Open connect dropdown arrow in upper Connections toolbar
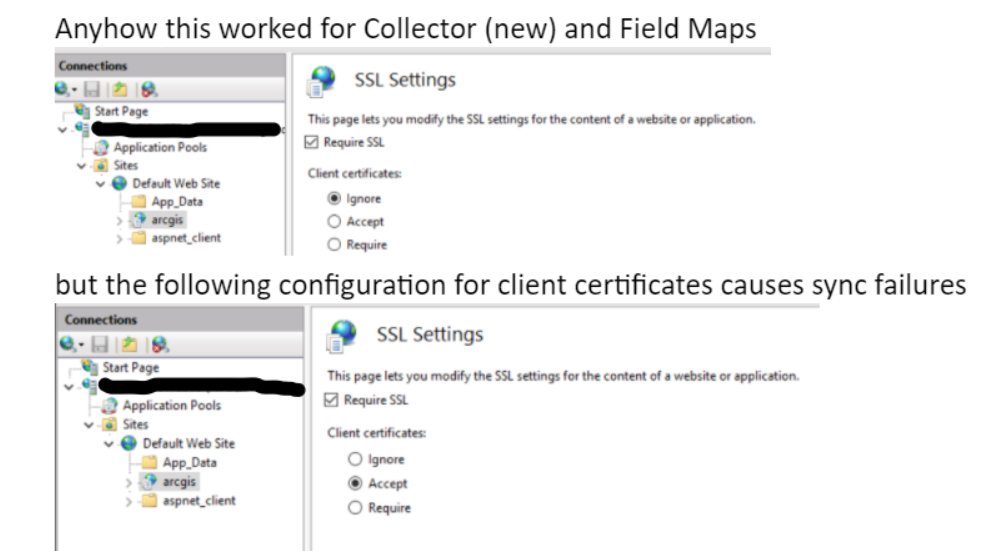Viewport: 986px width, 551px height. 74,90
